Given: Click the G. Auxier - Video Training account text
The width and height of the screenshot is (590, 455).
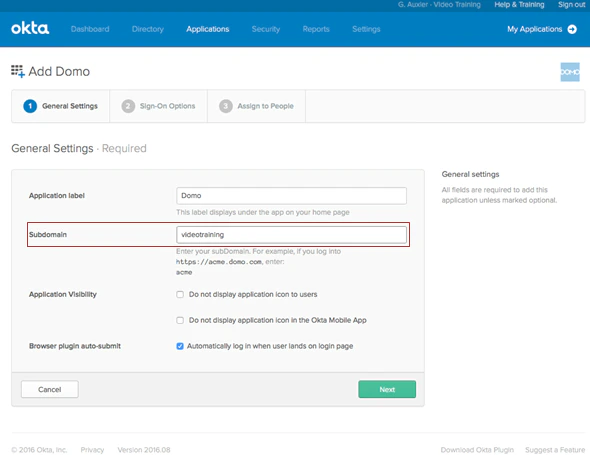Looking at the screenshot, I should [x=439, y=5].
